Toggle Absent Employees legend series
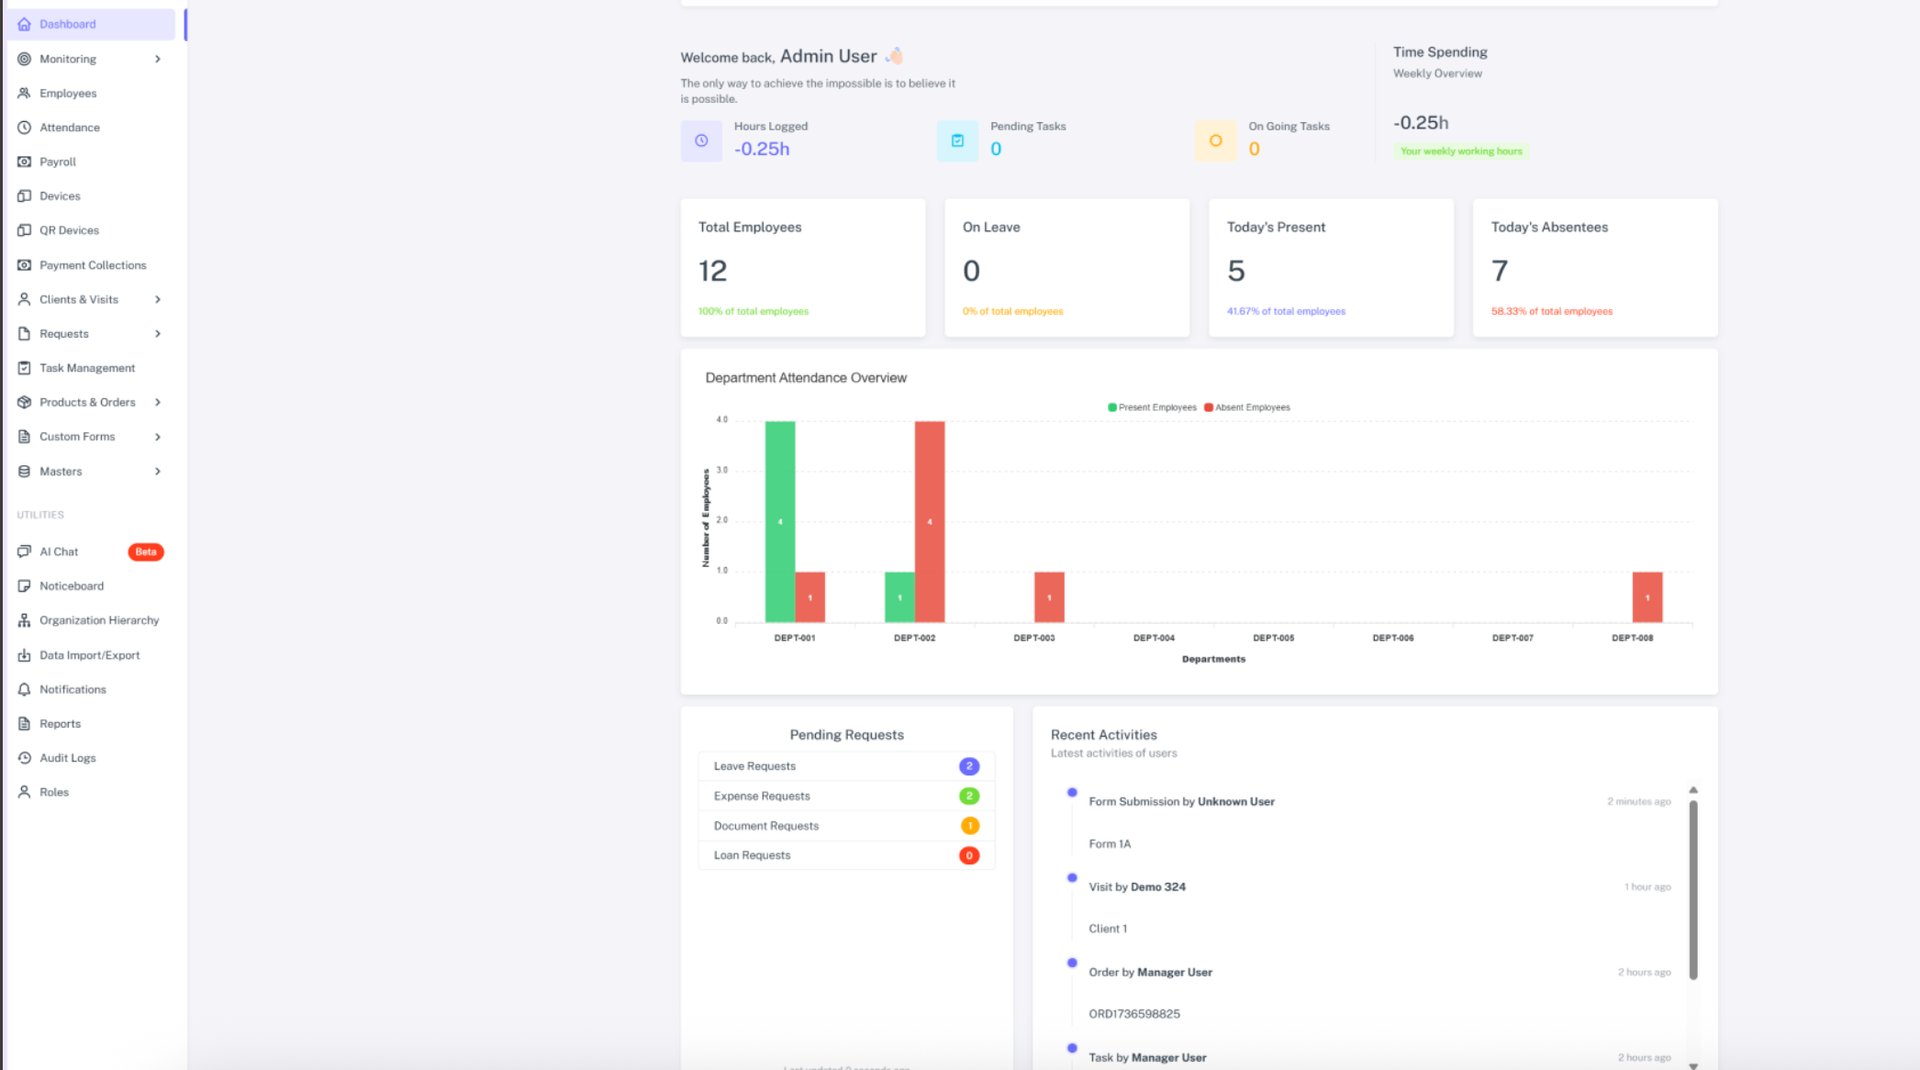 [1247, 407]
